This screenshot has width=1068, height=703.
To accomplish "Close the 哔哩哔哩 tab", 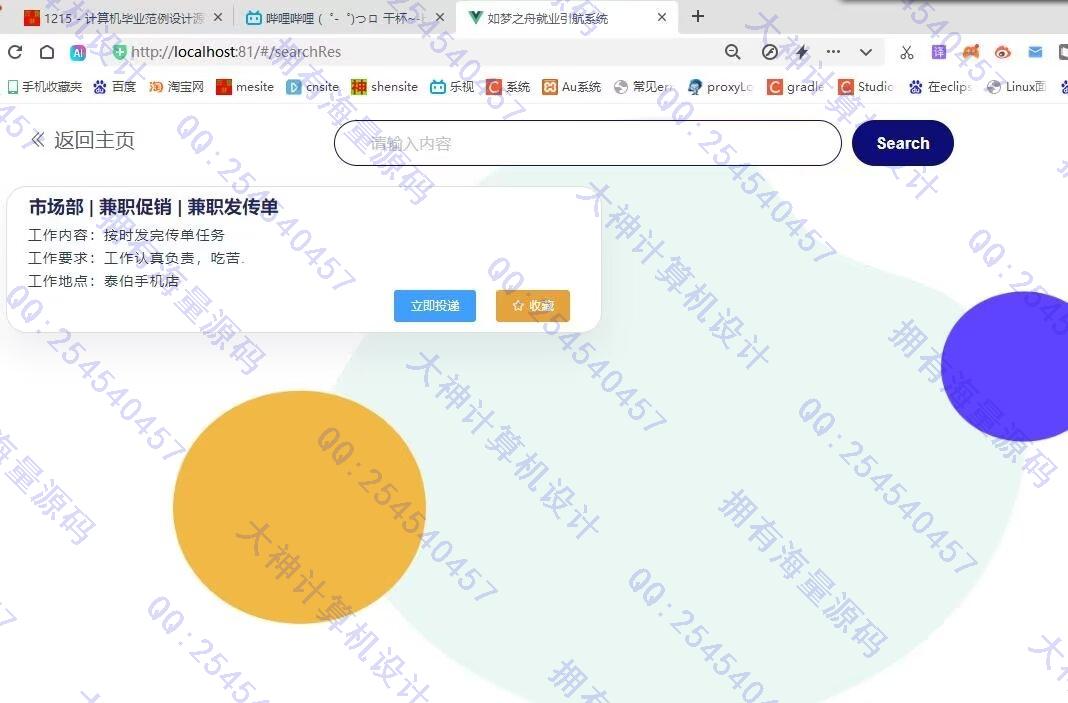I will click(x=440, y=17).
